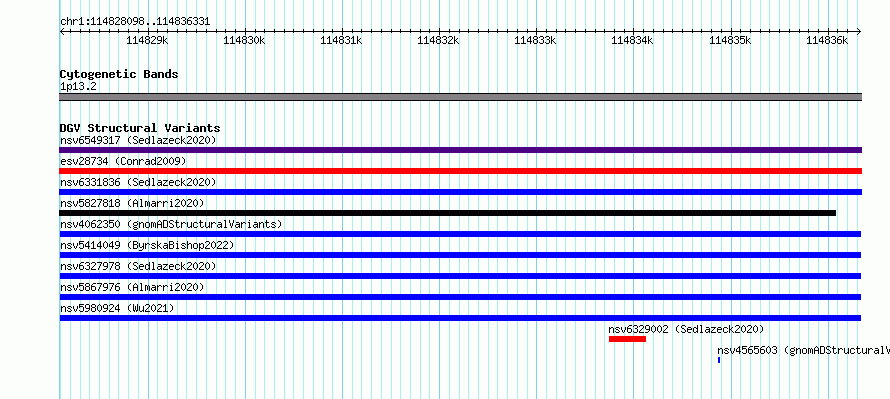Screen dimensions: 890x399
Task: Click the nsv5827818 (Almarri2020) label
Action: coord(132,203)
